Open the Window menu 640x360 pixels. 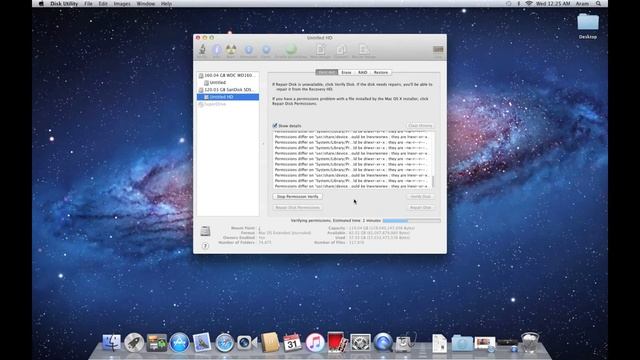[x=145, y=4]
